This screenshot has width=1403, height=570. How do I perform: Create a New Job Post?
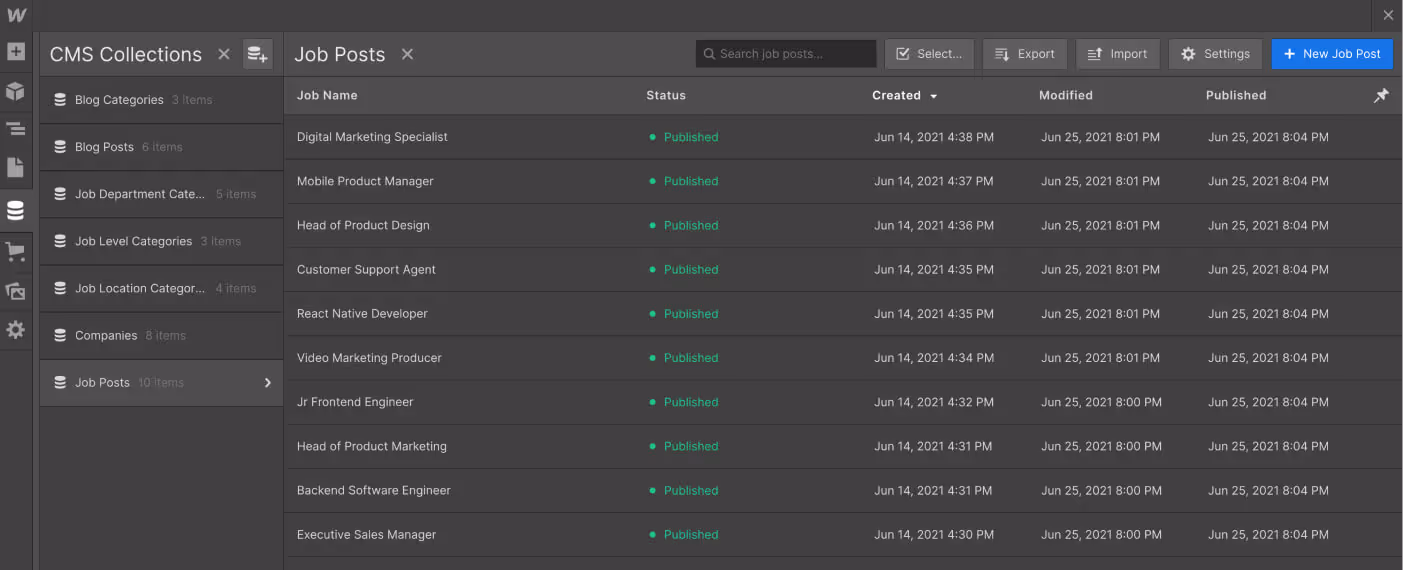coord(1332,54)
